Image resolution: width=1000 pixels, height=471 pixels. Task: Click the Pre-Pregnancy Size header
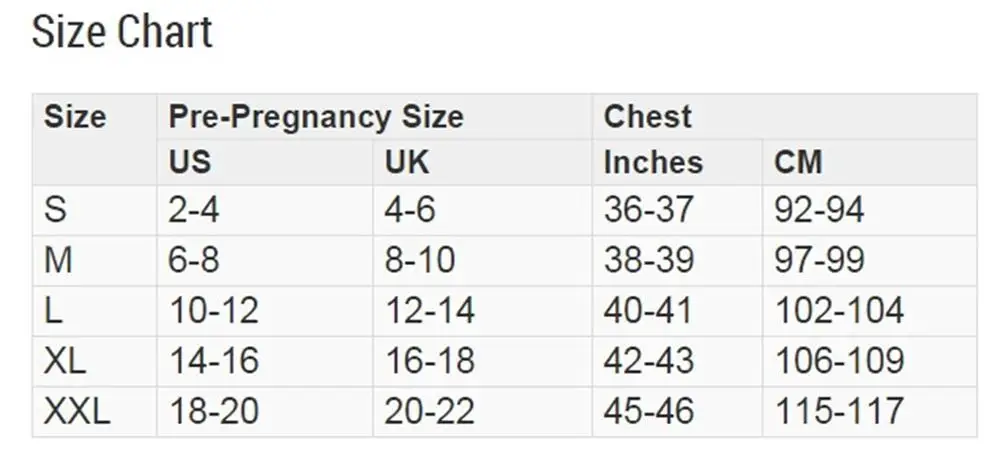[x=316, y=117]
